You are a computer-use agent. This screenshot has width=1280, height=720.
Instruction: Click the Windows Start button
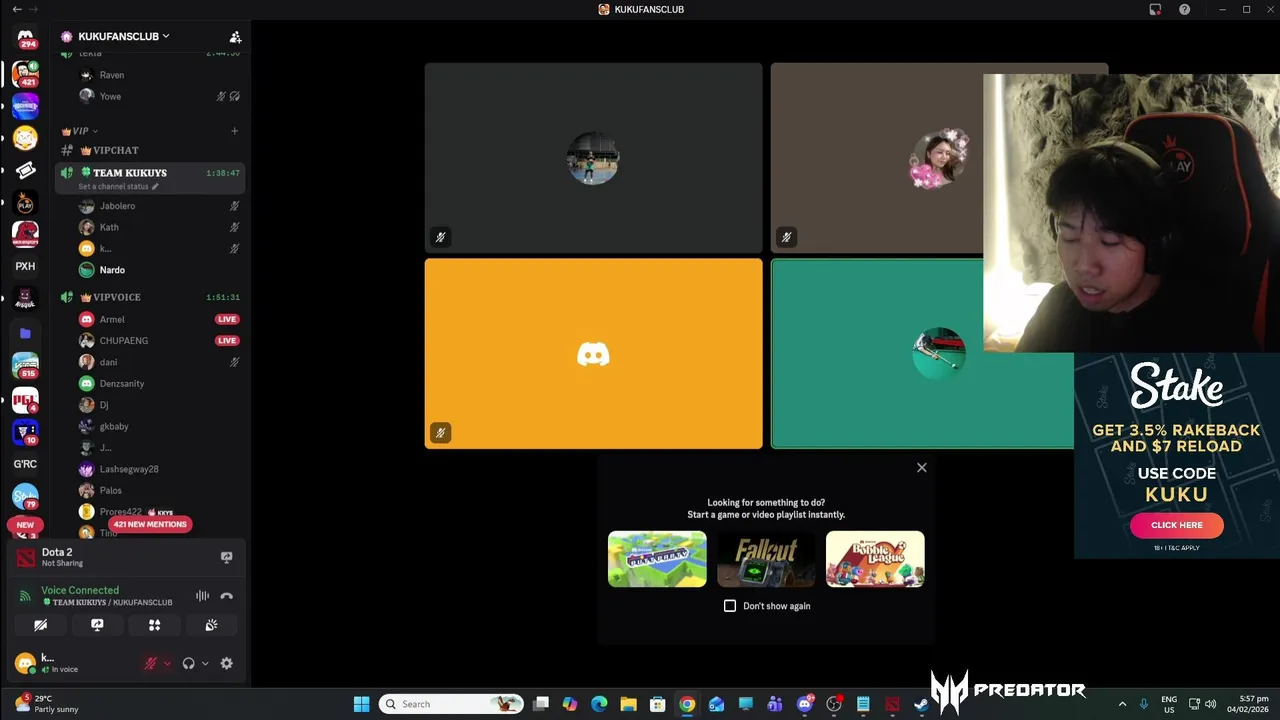tap(361, 704)
